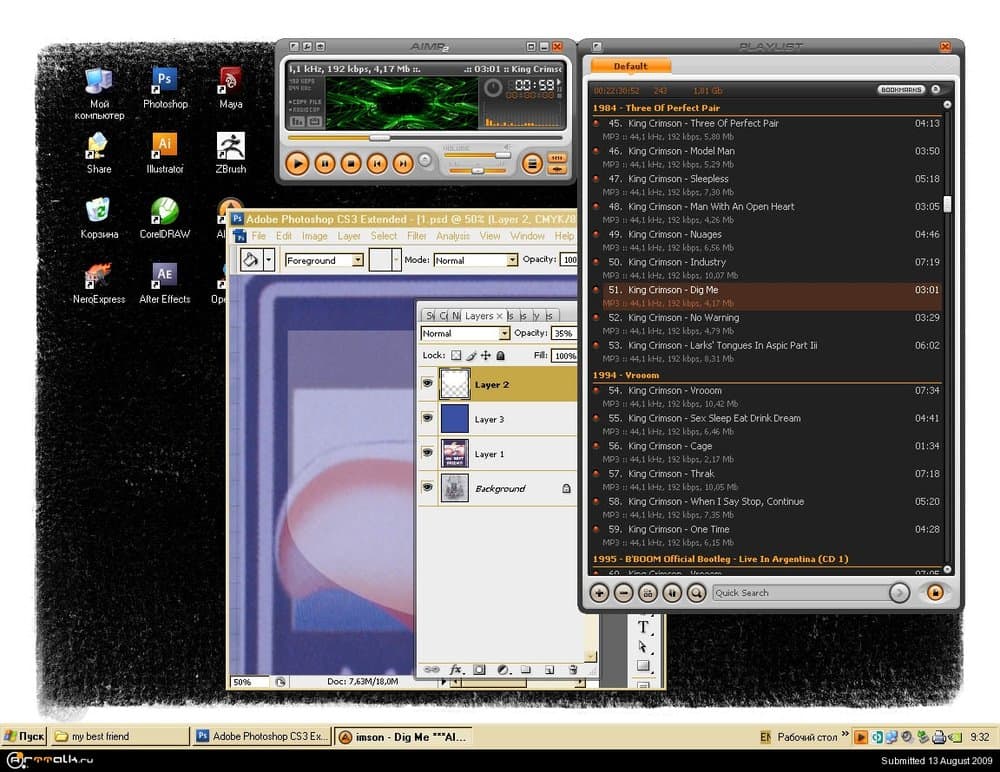Open the Filter menu in Photoshop

416,236
